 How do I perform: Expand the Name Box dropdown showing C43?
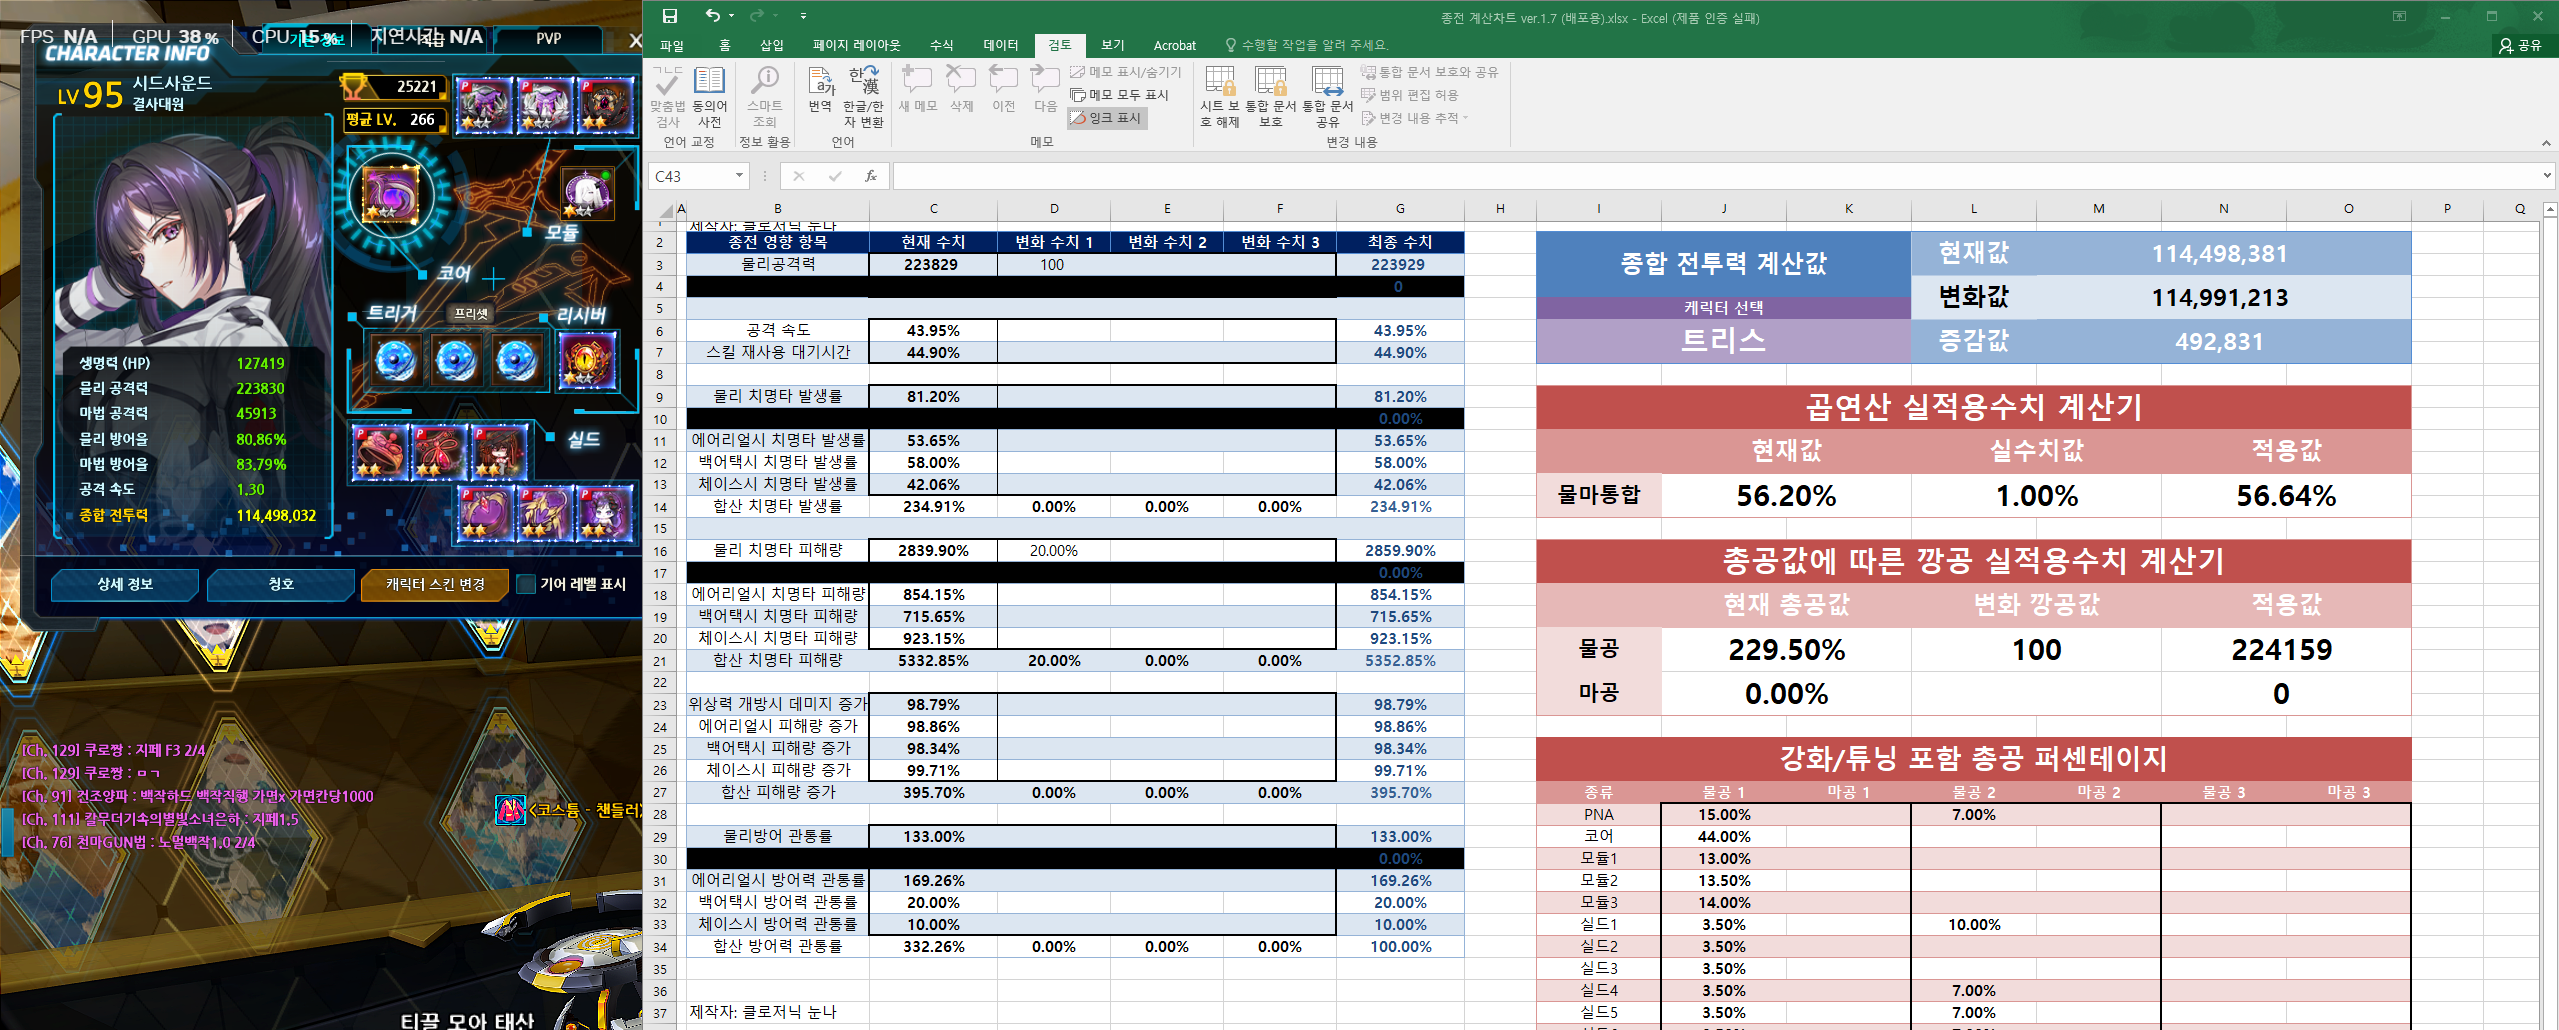point(739,176)
